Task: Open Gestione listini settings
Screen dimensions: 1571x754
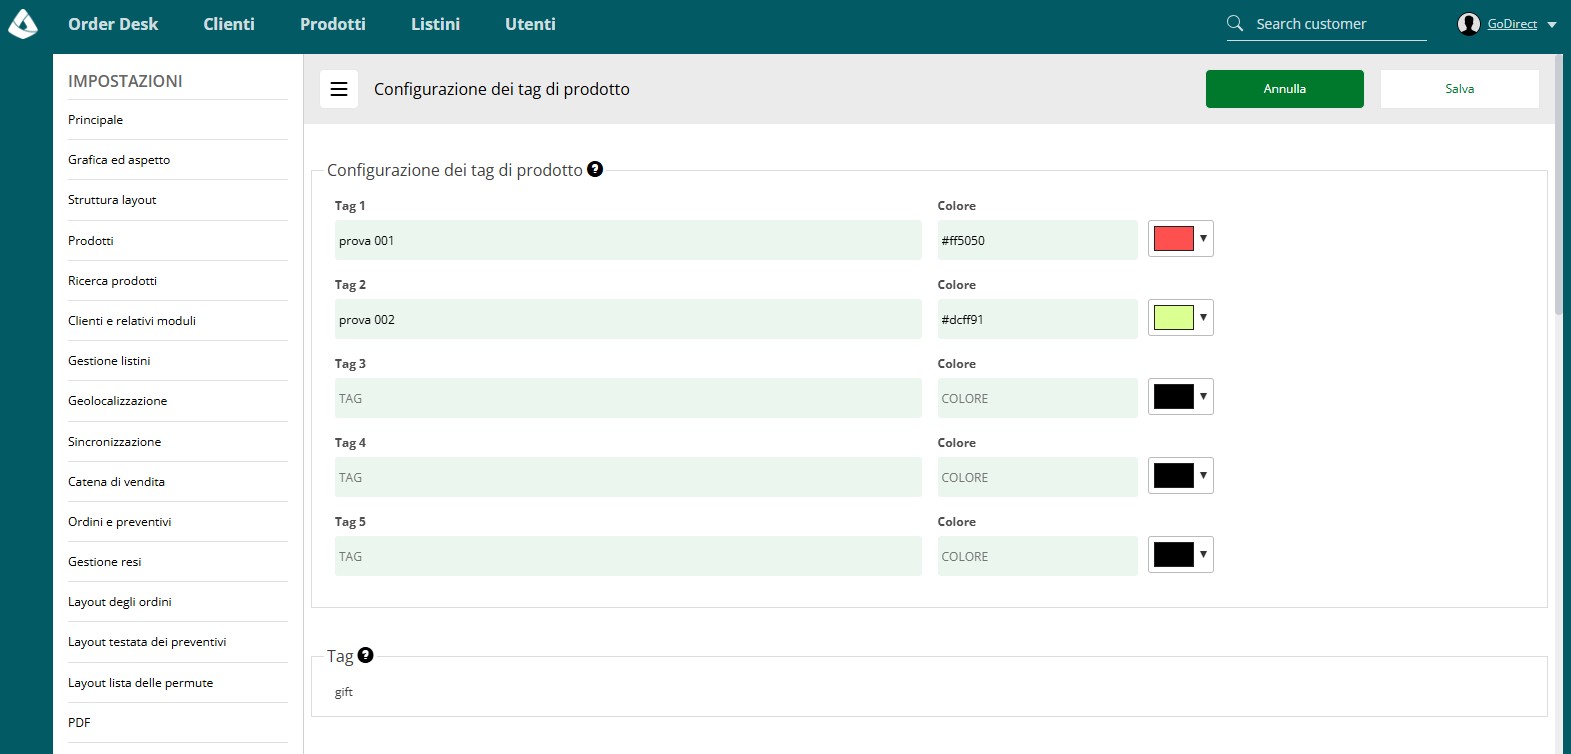Action: coord(178,361)
